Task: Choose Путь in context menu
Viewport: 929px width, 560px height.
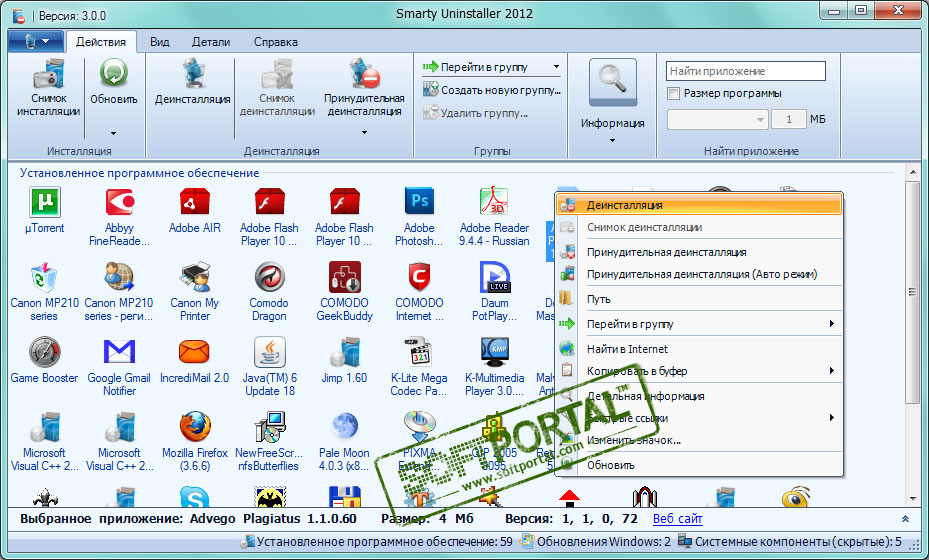Action: (x=699, y=299)
